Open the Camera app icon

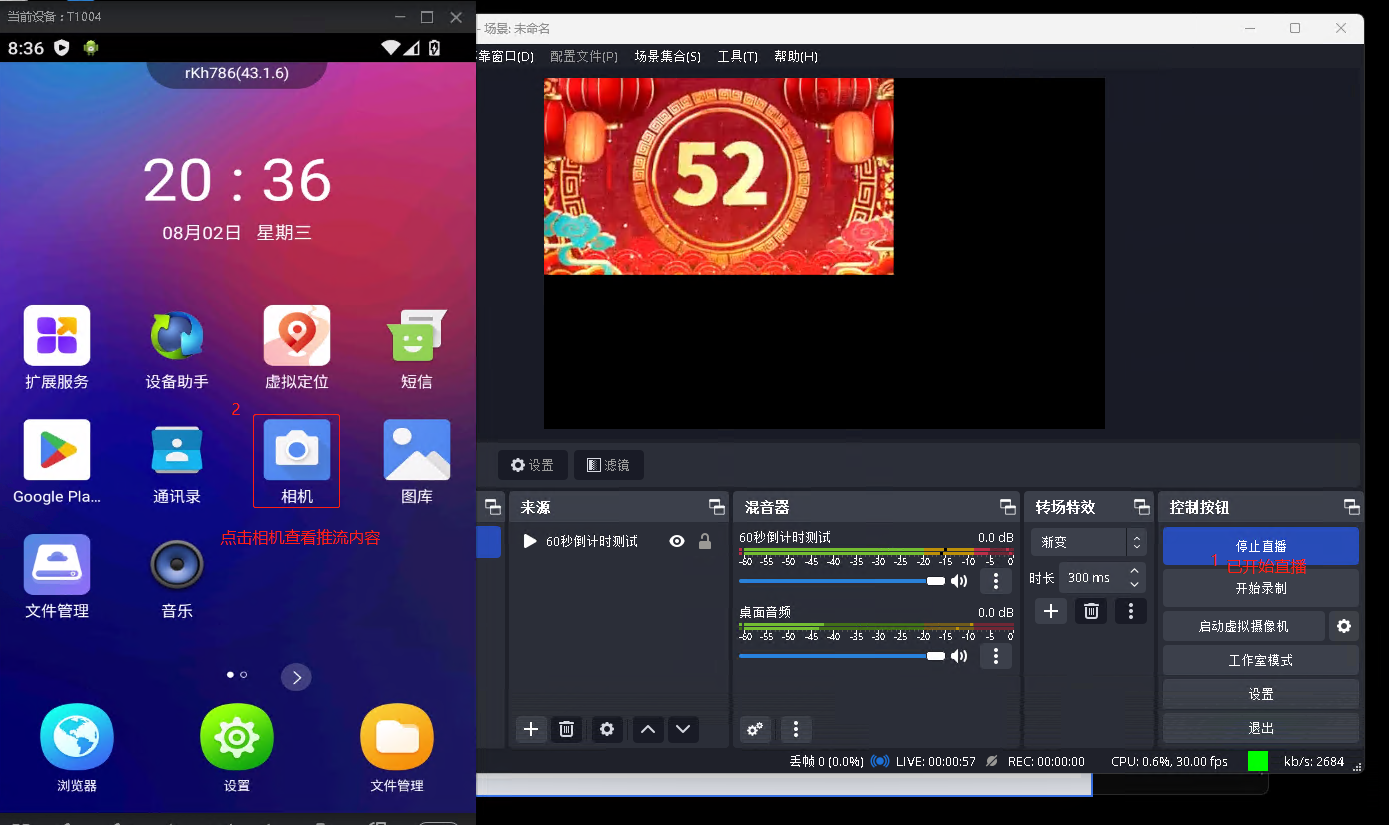[x=296, y=451]
